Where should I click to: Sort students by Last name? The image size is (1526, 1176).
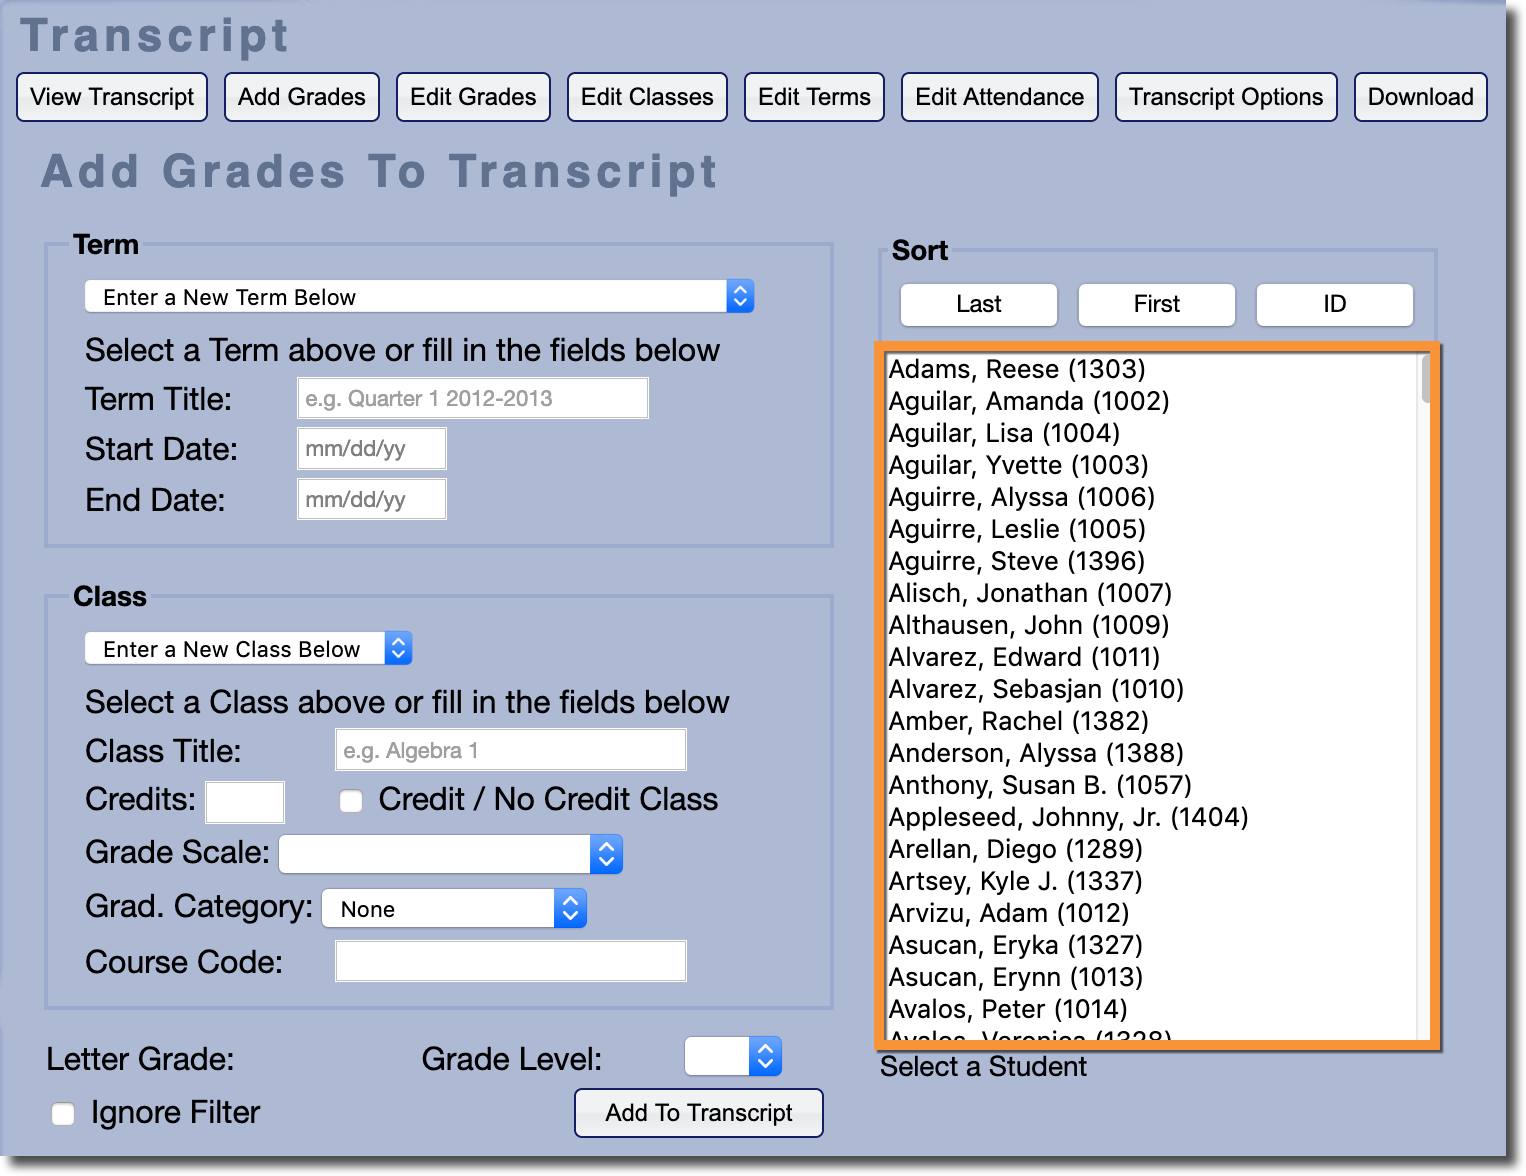click(978, 304)
